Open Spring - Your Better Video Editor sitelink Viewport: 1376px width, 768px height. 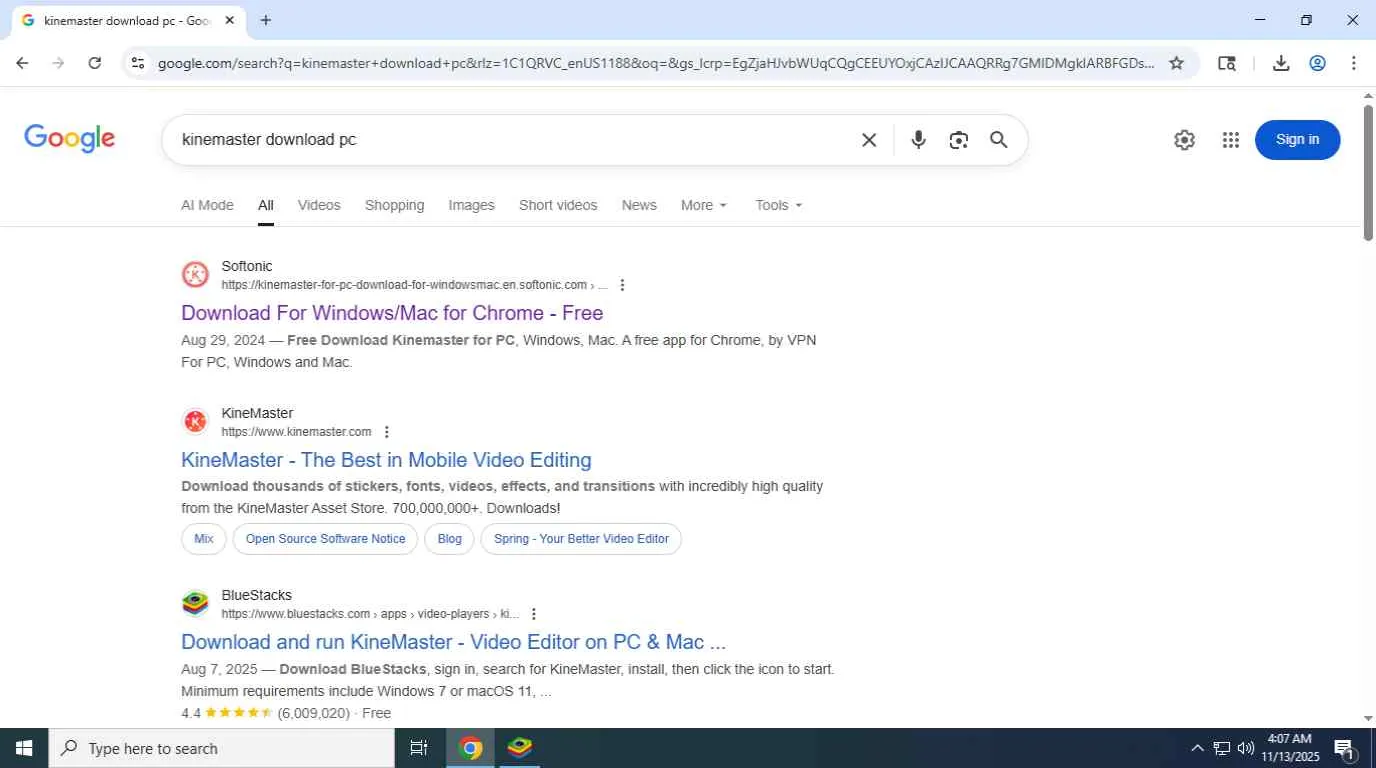(x=581, y=539)
